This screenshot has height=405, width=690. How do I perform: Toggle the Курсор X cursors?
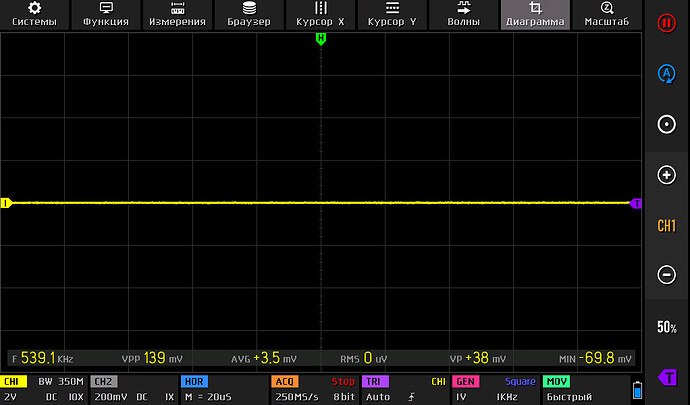point(320,14)
